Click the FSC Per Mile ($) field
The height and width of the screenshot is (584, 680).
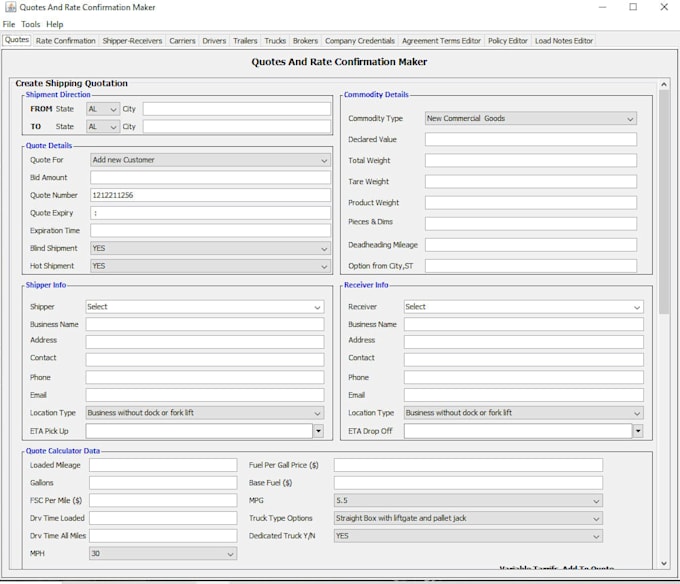163,500
